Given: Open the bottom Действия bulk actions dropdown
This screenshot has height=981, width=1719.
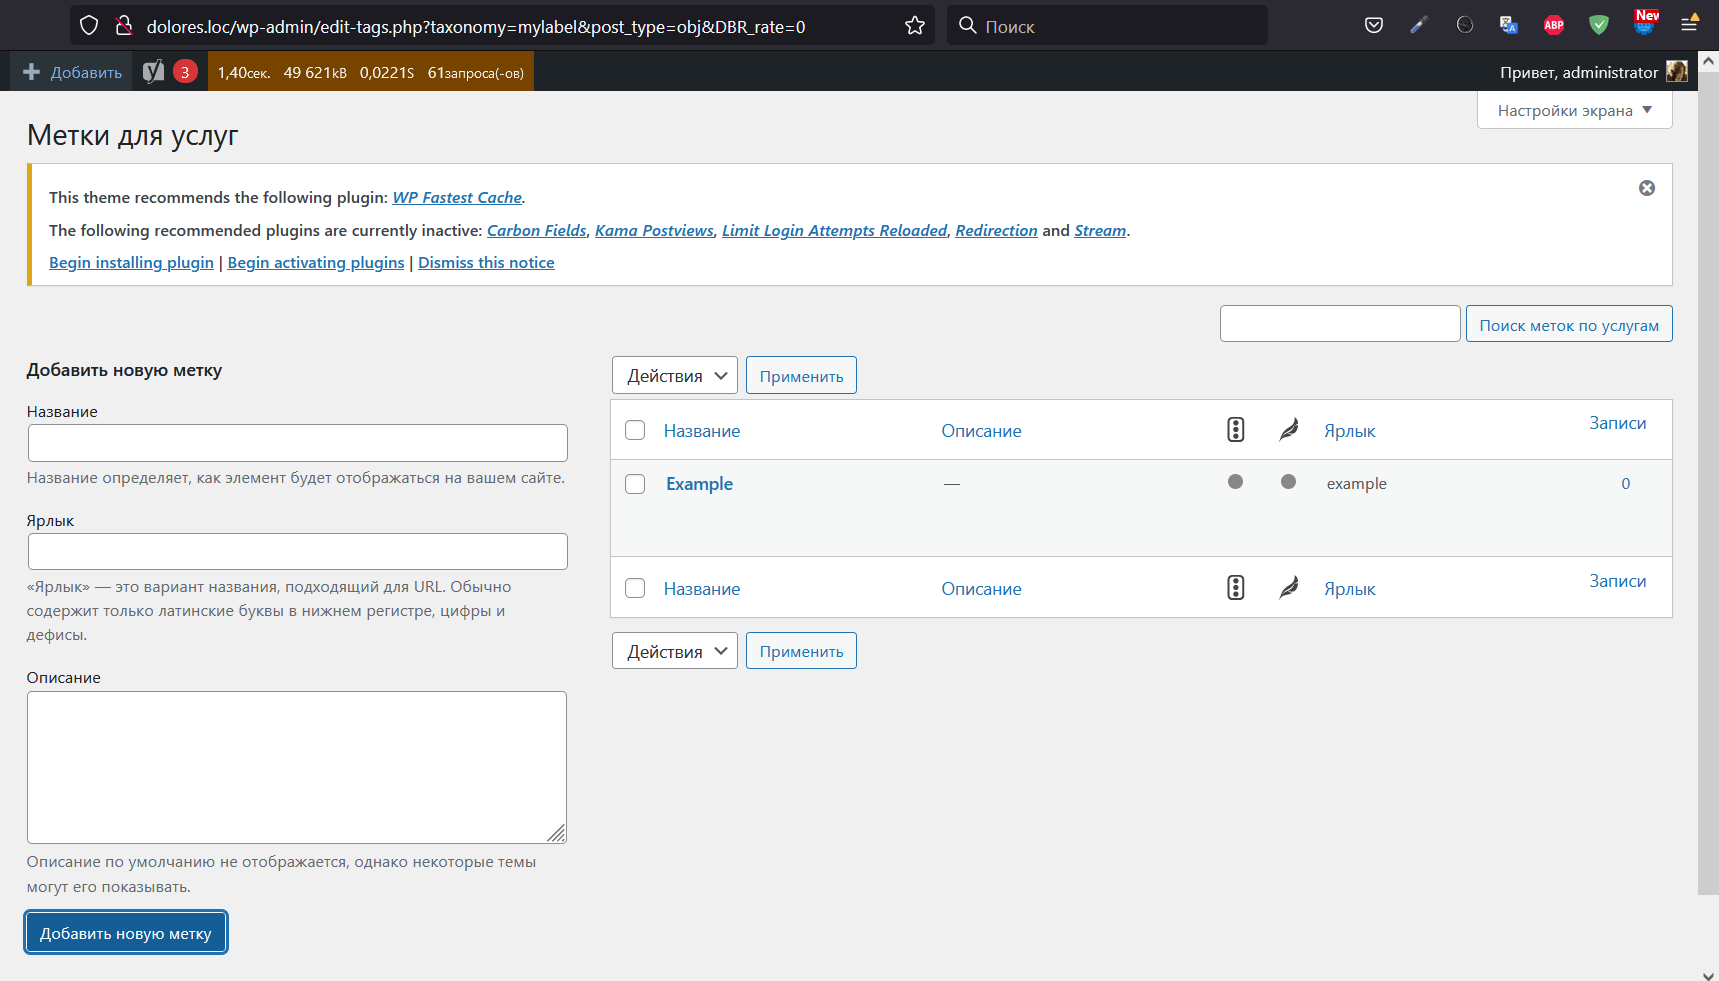Looking at the screenshot, I should pos(675,651).
